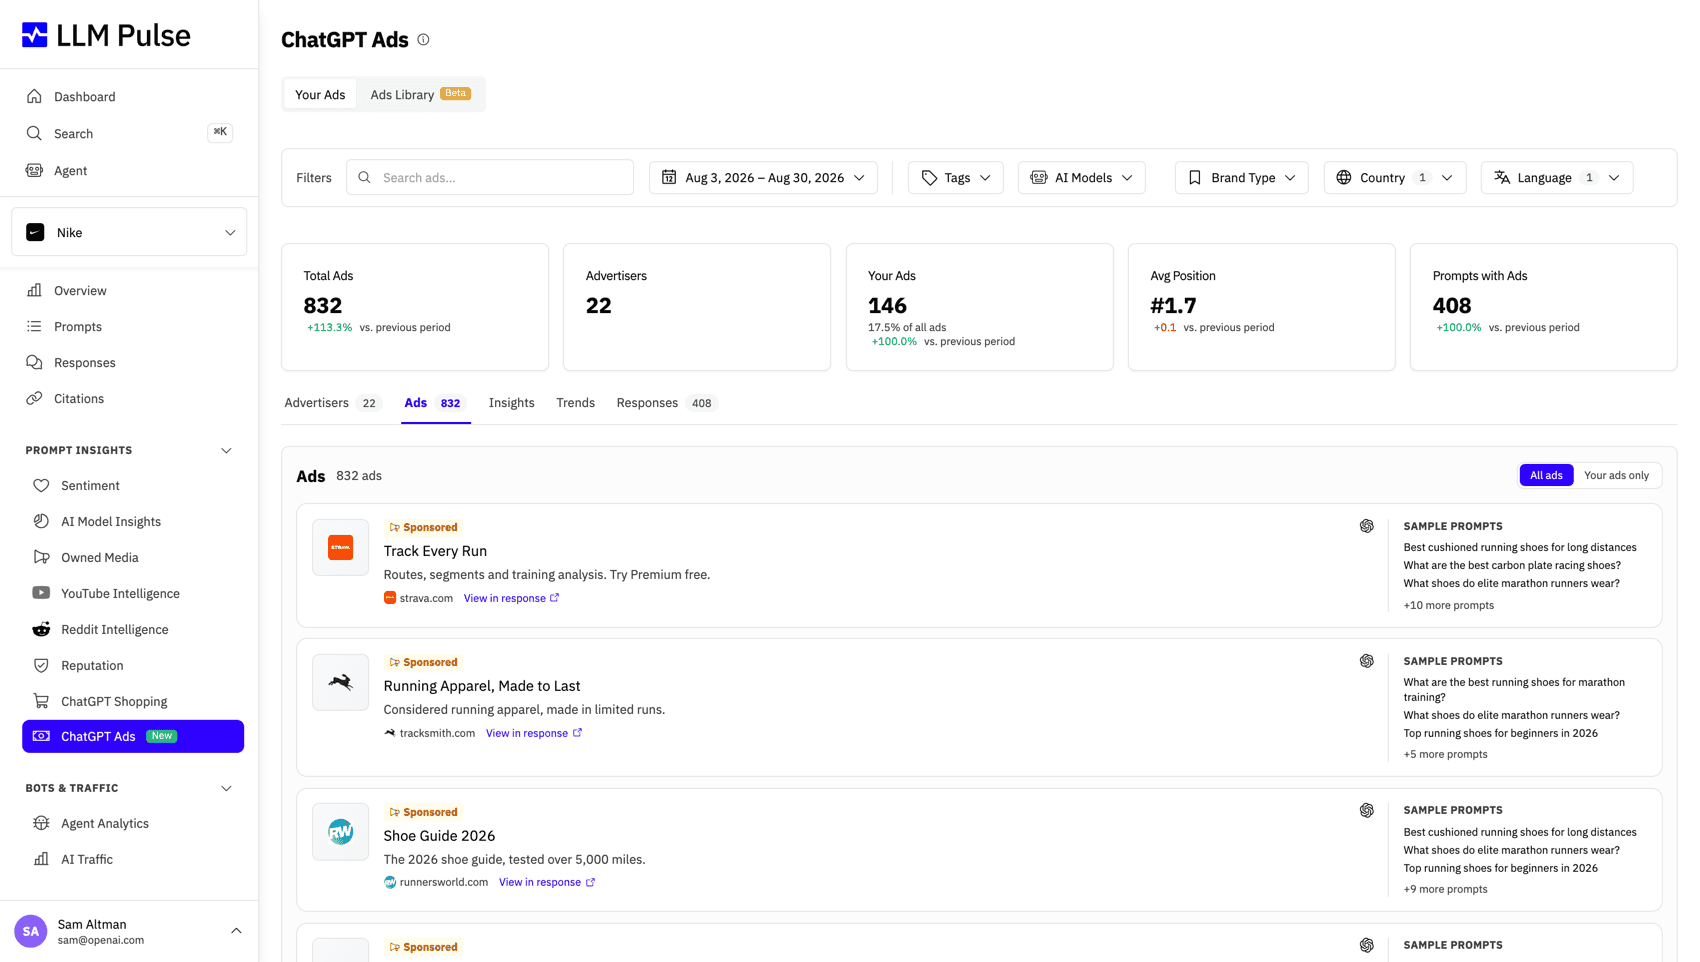
Task: Switch to Your ads only
Action: point(1616,475)
